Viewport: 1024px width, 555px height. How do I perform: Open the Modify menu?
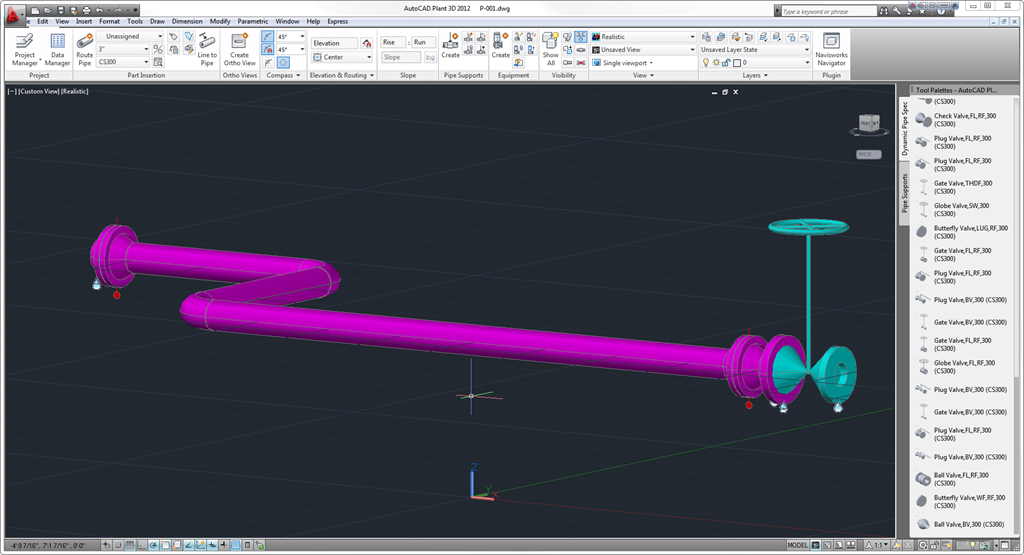coord(220,22)
